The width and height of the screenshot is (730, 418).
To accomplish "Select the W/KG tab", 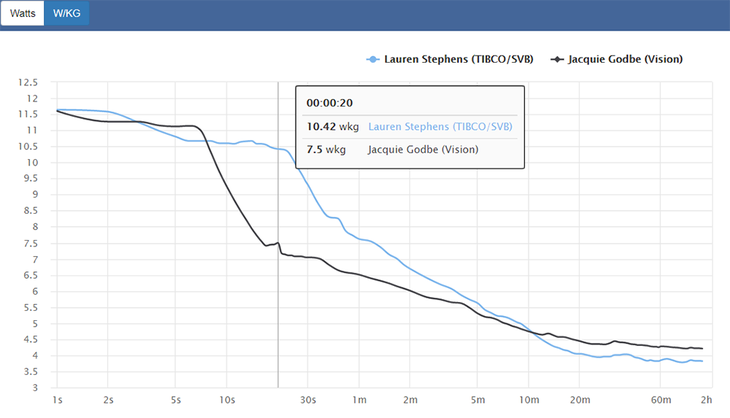I will pyautogui.click(x=67, y=13).
